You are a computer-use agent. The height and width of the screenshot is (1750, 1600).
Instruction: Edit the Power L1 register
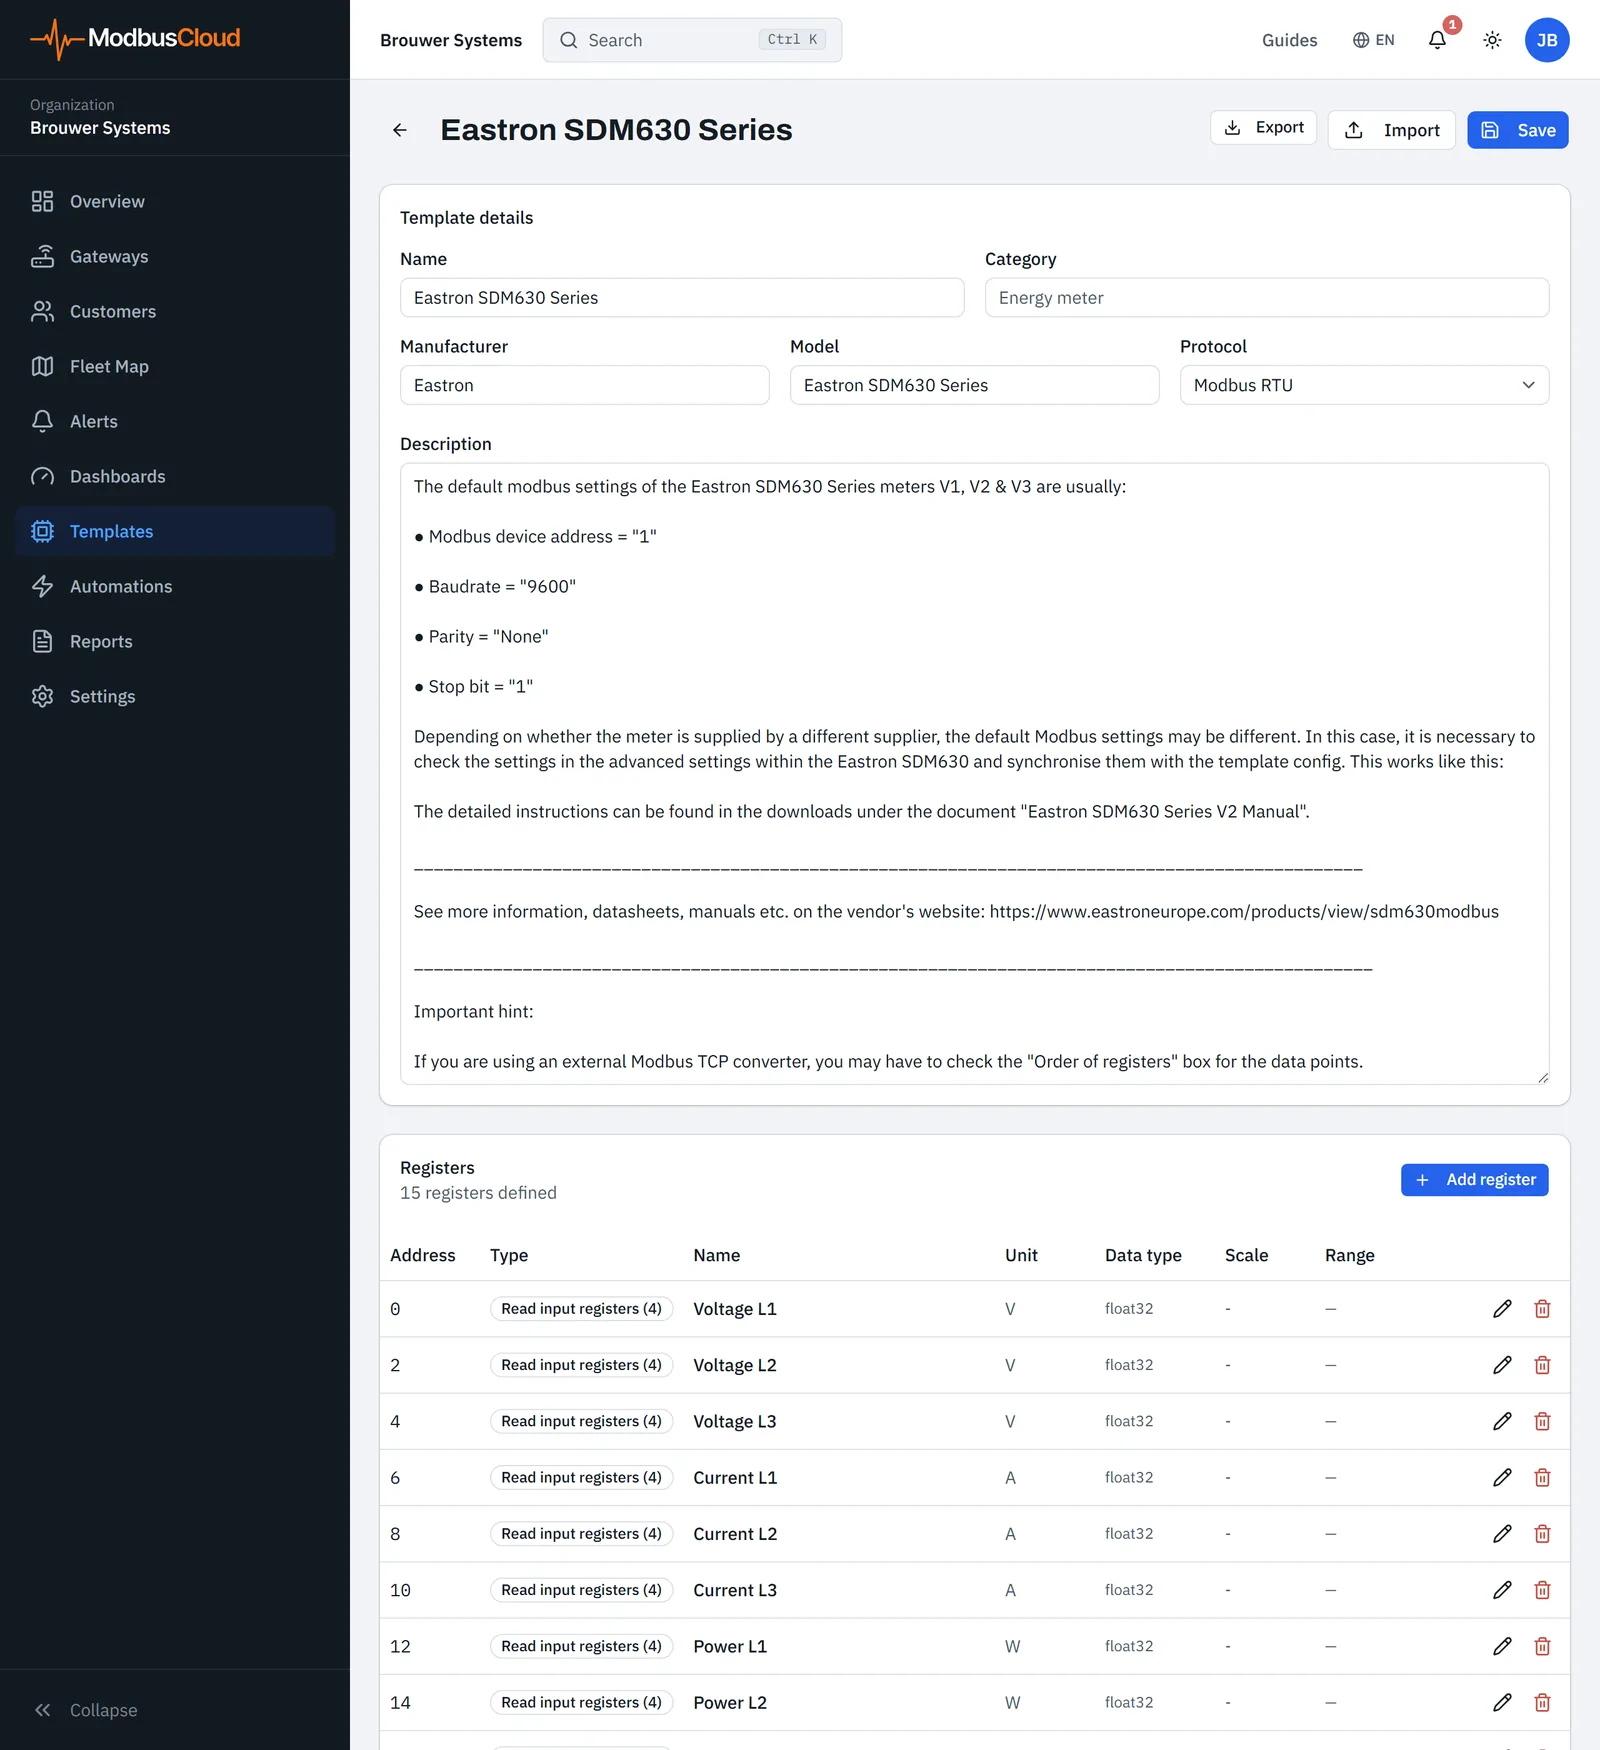tap(1502, 1646)
